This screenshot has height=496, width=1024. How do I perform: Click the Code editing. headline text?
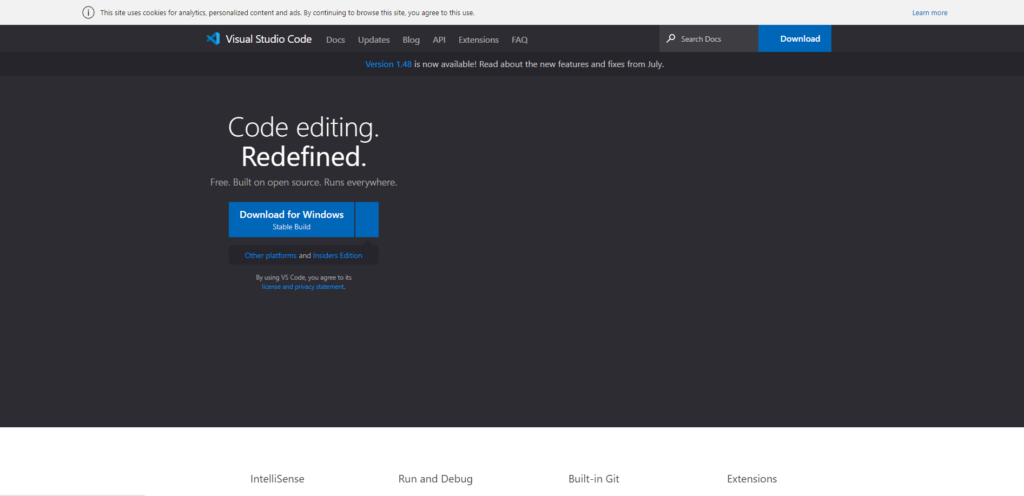304,127
